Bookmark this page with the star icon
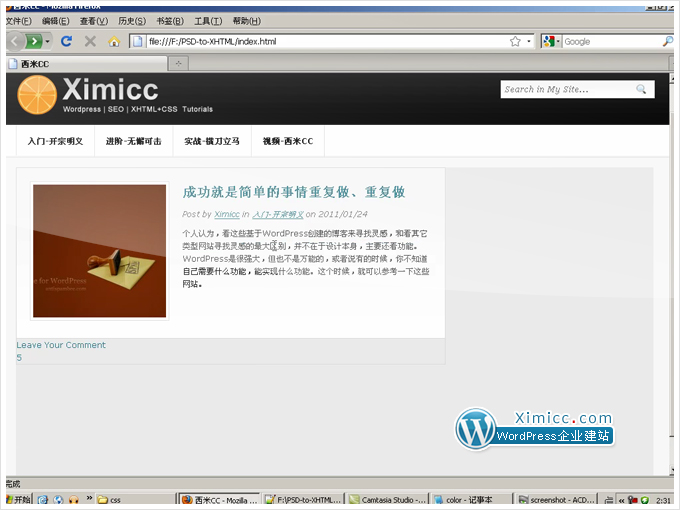 (x=515, y=41)
